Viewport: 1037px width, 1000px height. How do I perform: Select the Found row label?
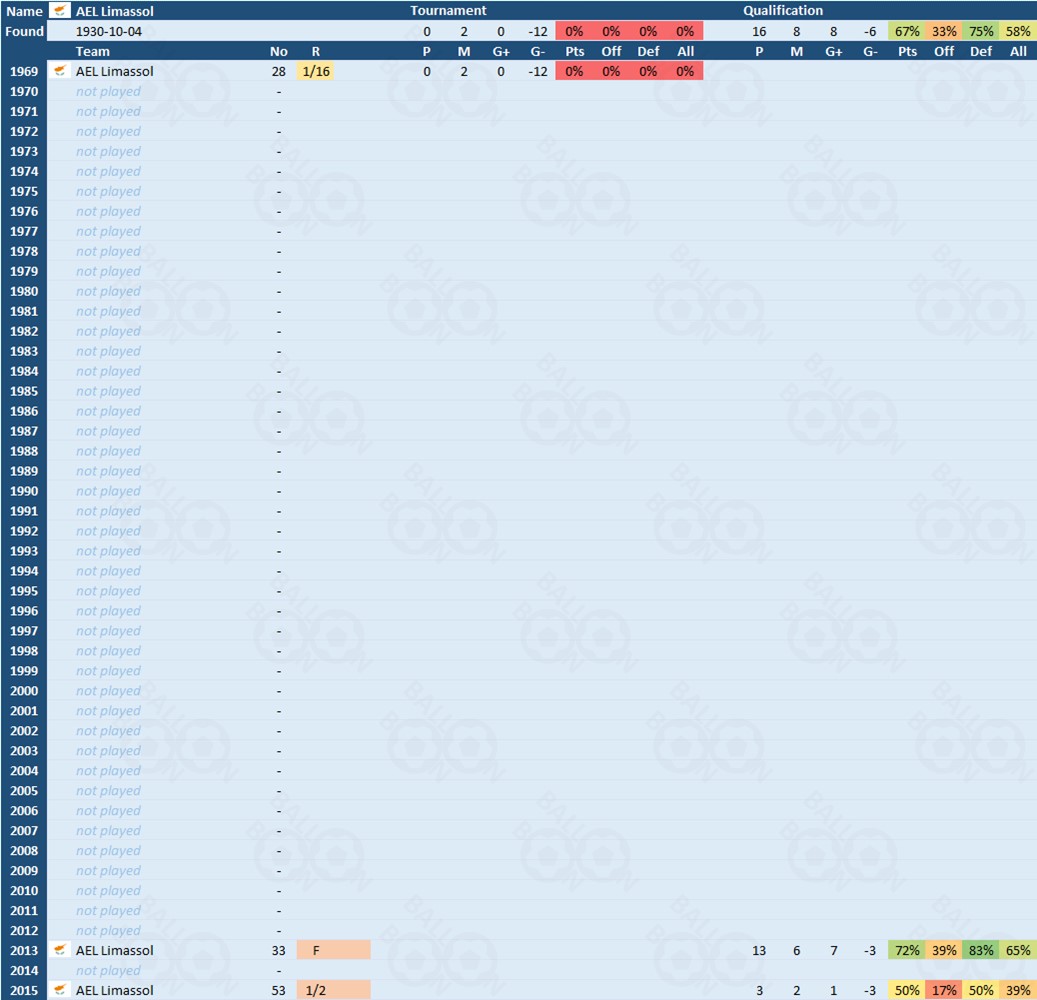point(24,31)
